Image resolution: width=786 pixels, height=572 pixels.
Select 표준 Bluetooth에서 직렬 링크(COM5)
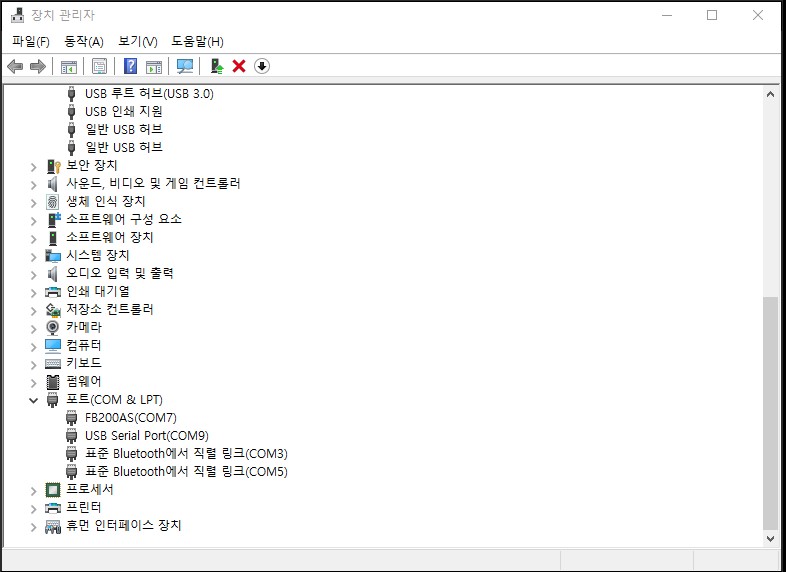186,472
